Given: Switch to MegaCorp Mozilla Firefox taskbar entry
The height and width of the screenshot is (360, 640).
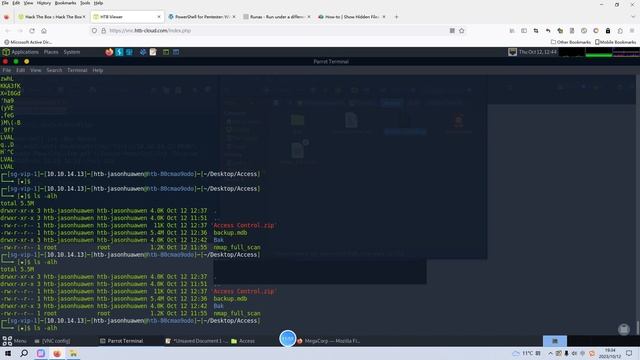Looking at the screenshot, I should tap(329, 341).
